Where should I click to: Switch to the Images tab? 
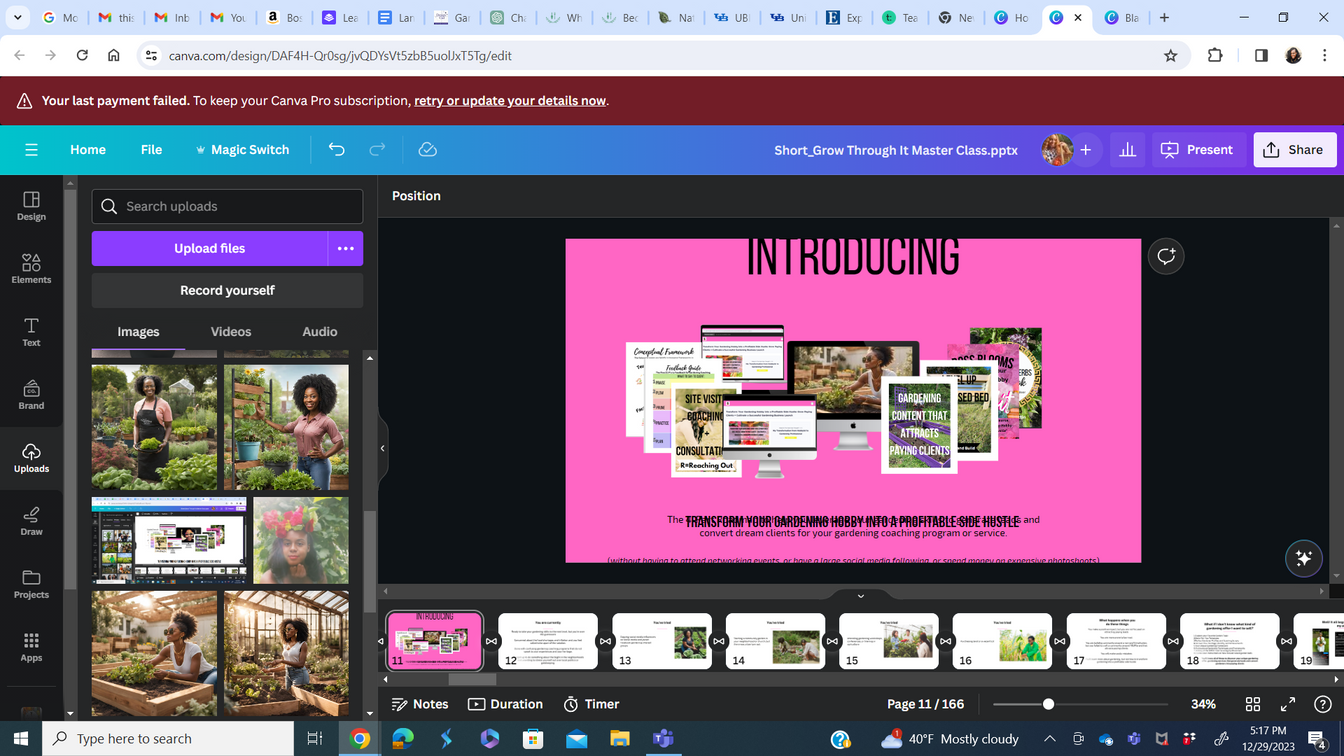point(138,332)
